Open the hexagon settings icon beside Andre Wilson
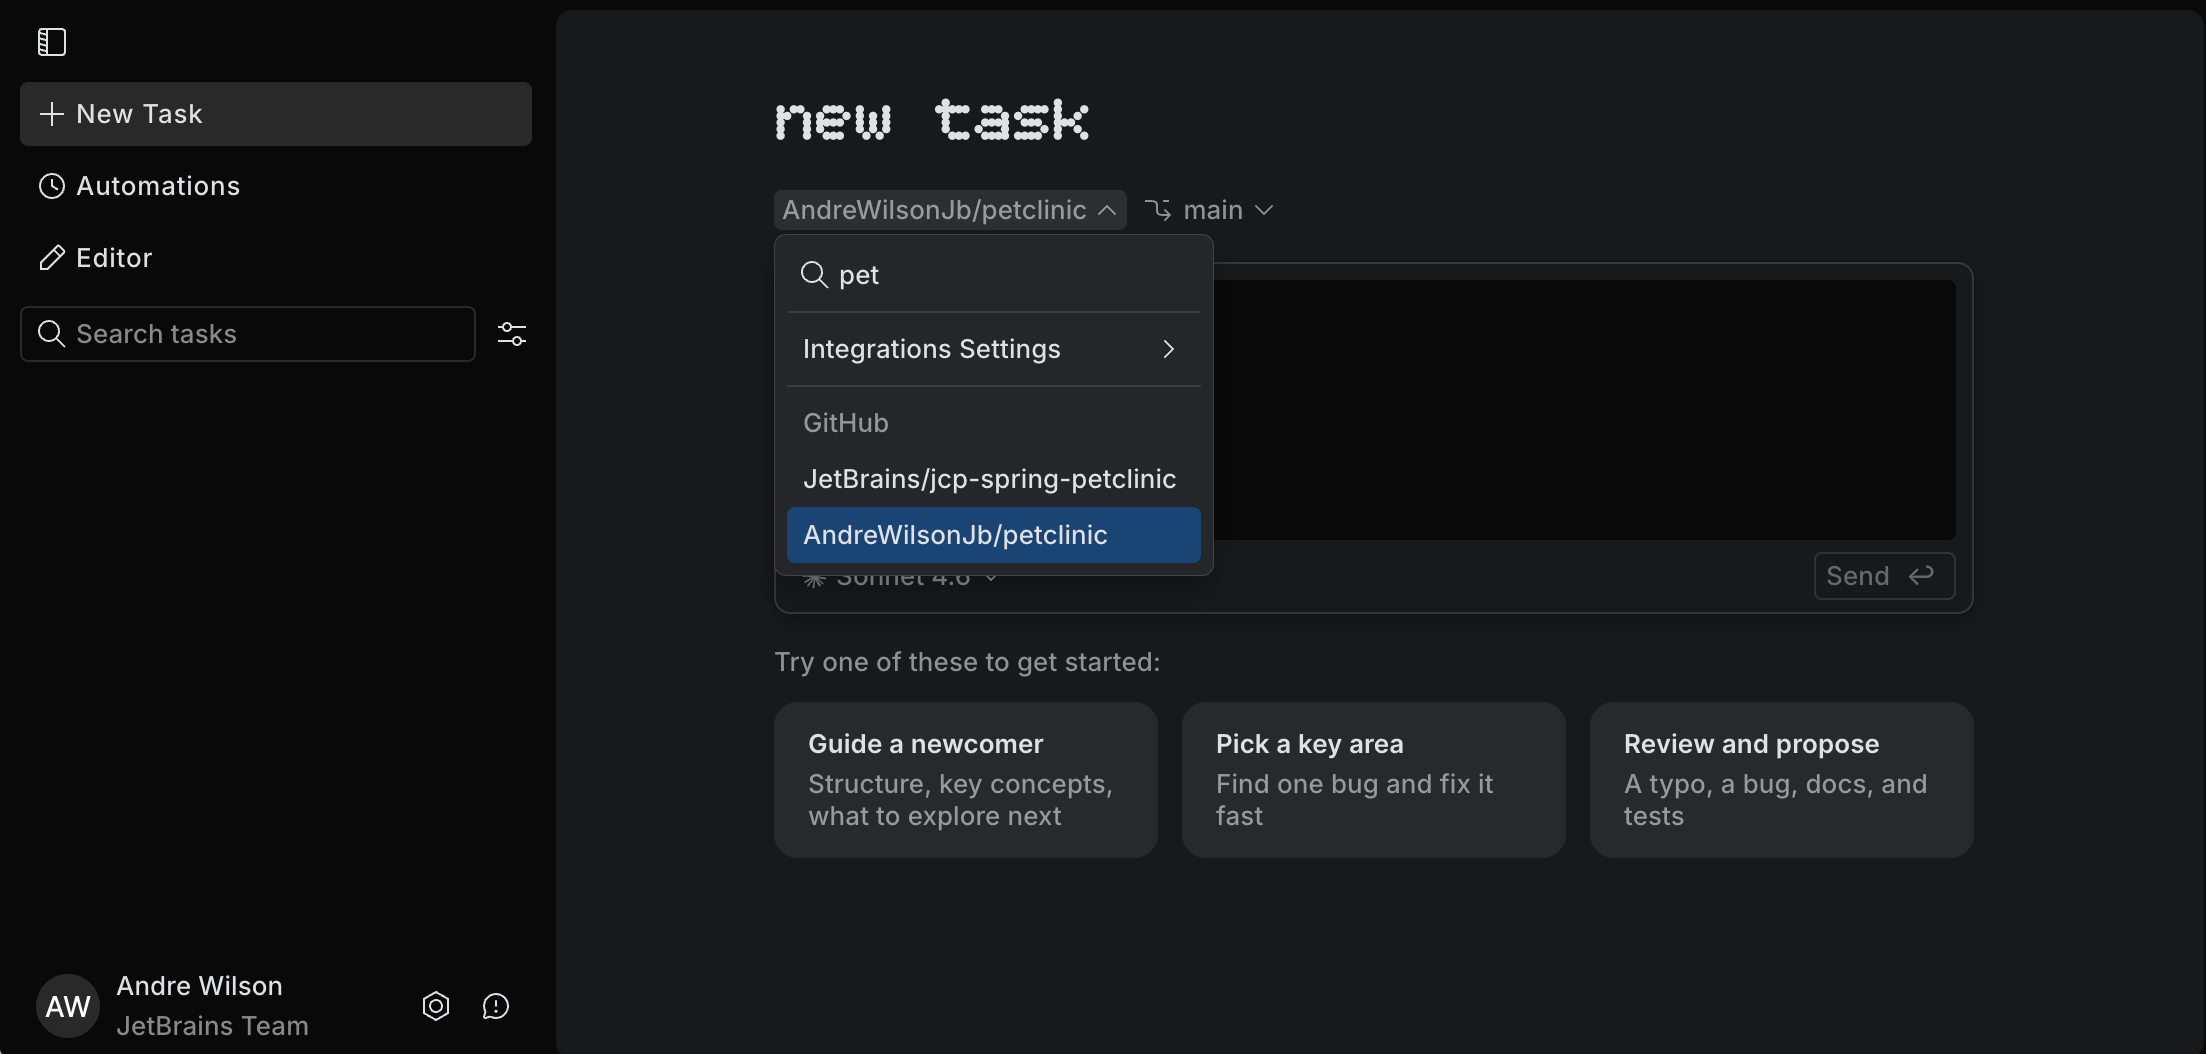 436,1006
